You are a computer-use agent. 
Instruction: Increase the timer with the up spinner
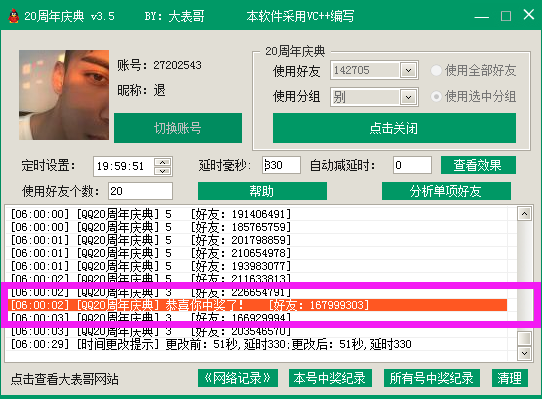[x=162, y=162]
